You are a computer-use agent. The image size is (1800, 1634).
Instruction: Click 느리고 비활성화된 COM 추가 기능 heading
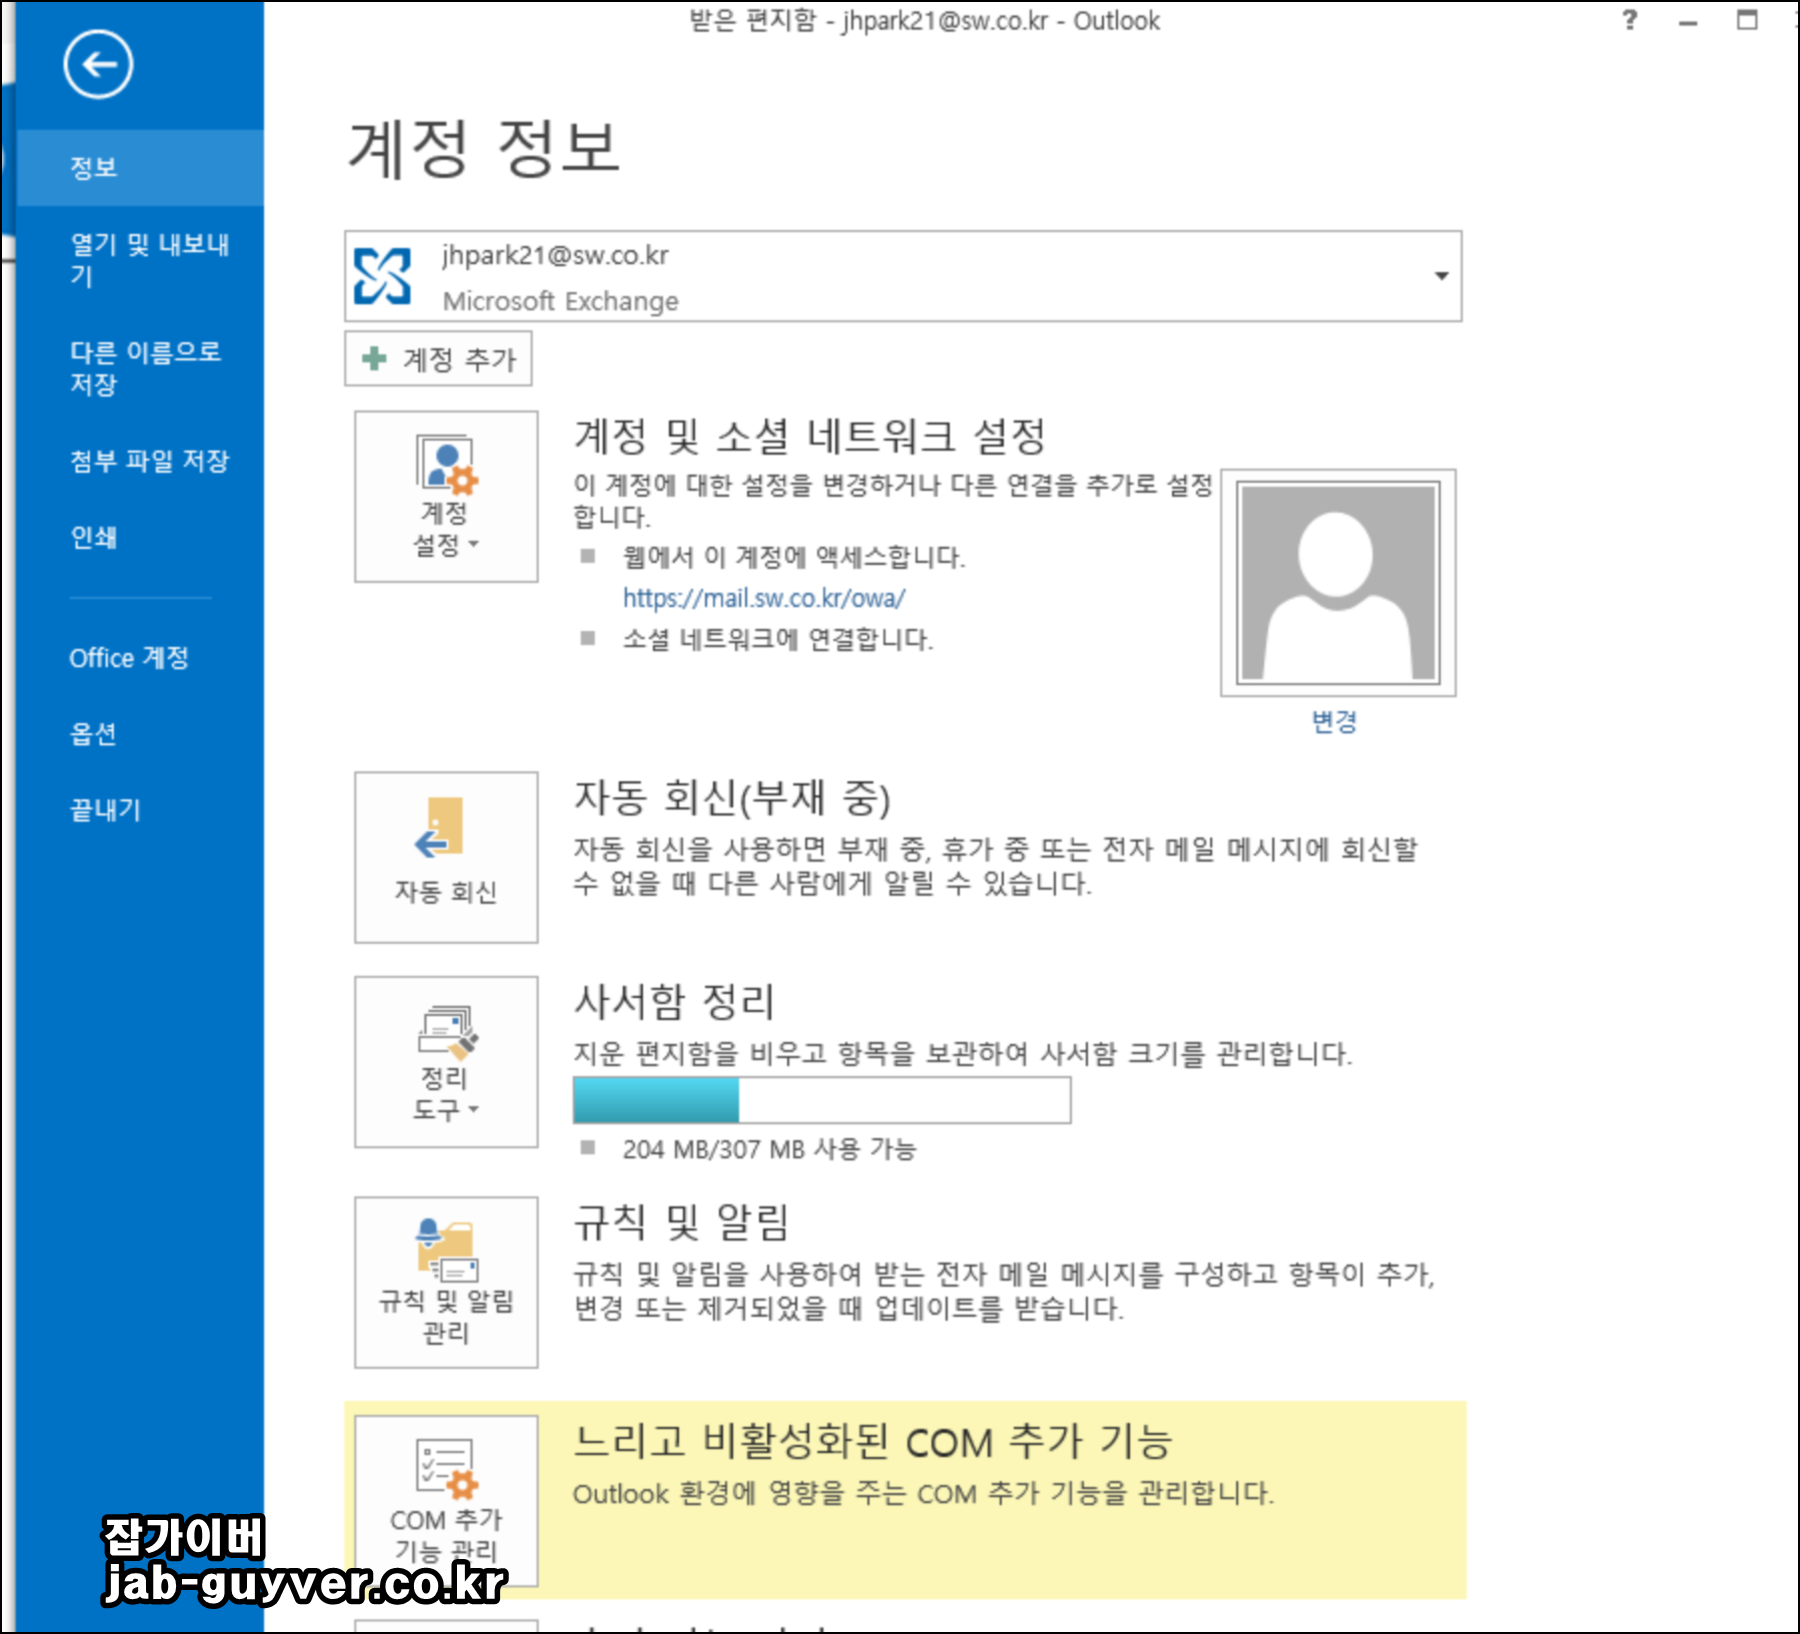point(873,1441)
